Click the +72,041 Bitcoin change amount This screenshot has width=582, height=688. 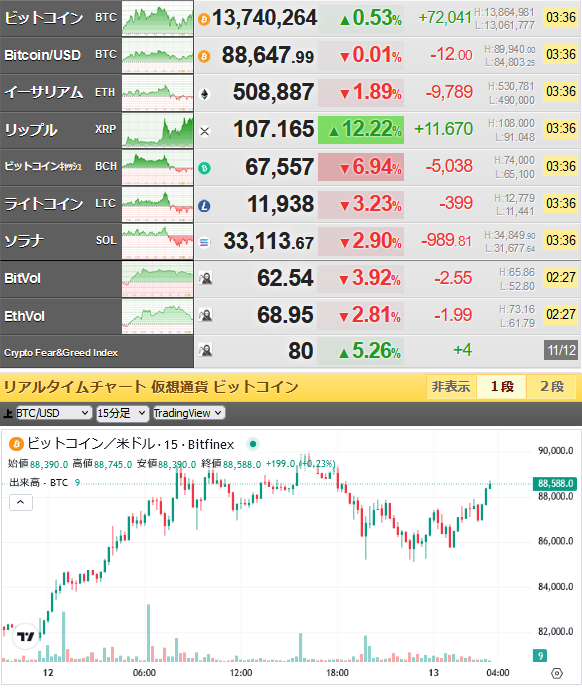(x=445, y=18)
